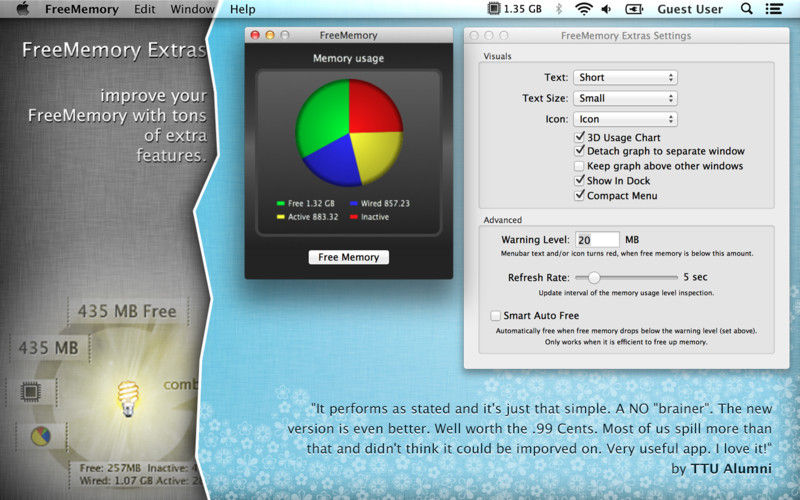Click the battery charging icon
This screenshot has width=800, height=500.
(634, 9)
